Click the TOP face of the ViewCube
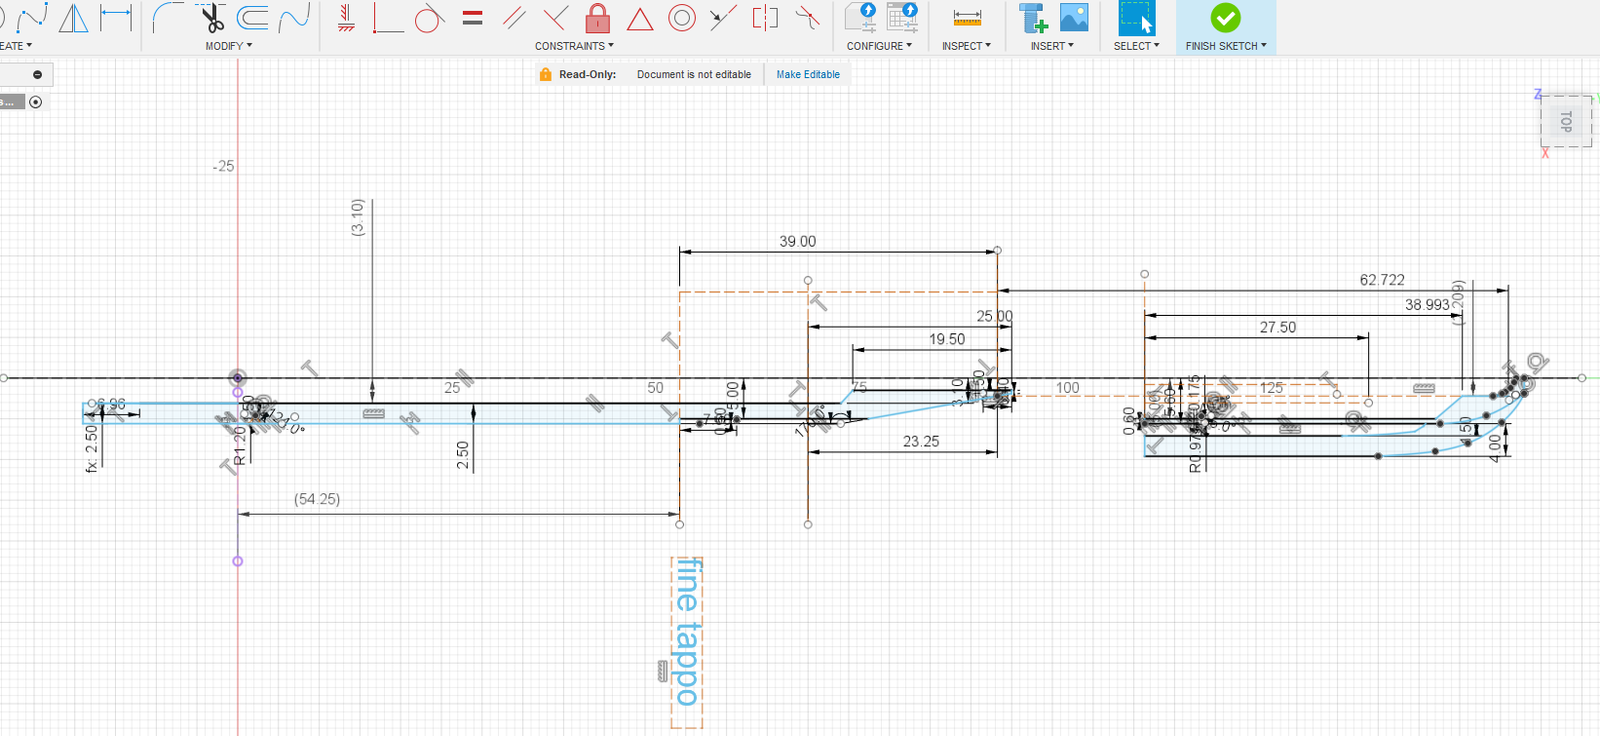The width and height of the screenshot is (1600, 736). [1566, 122]
